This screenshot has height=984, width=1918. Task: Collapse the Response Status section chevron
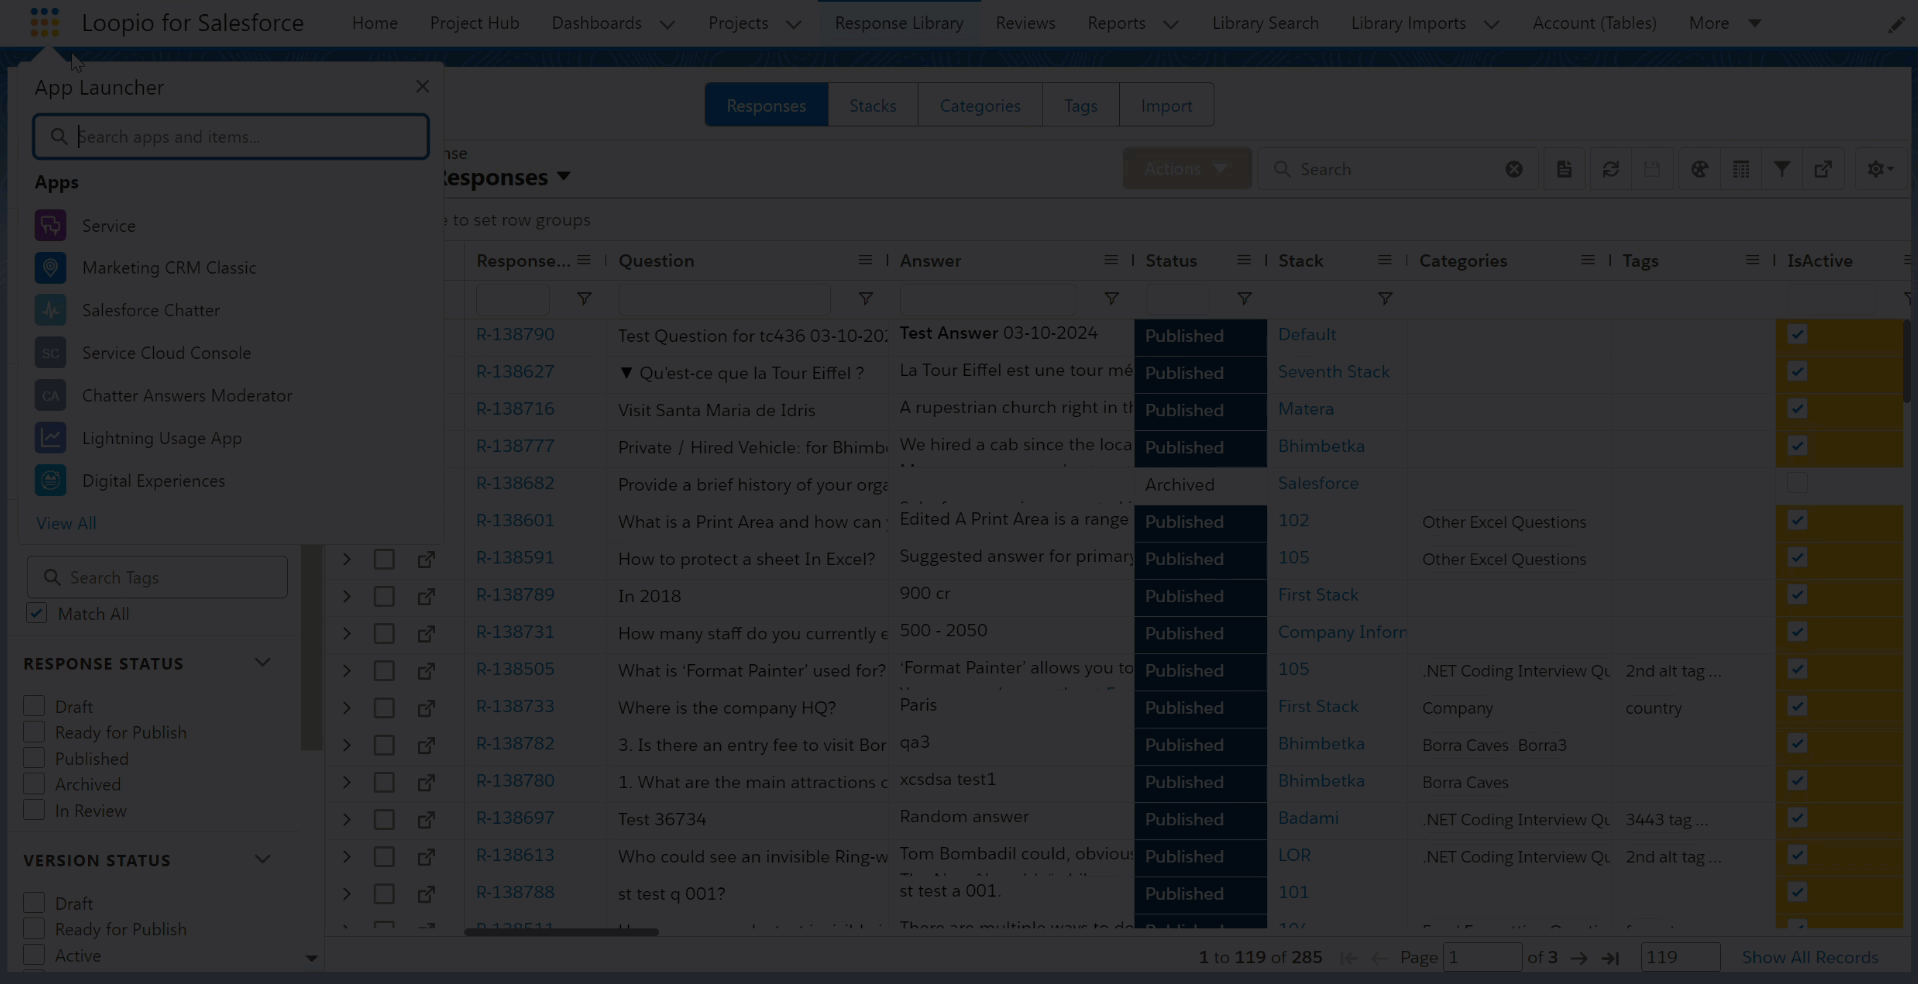click(263, 662)
